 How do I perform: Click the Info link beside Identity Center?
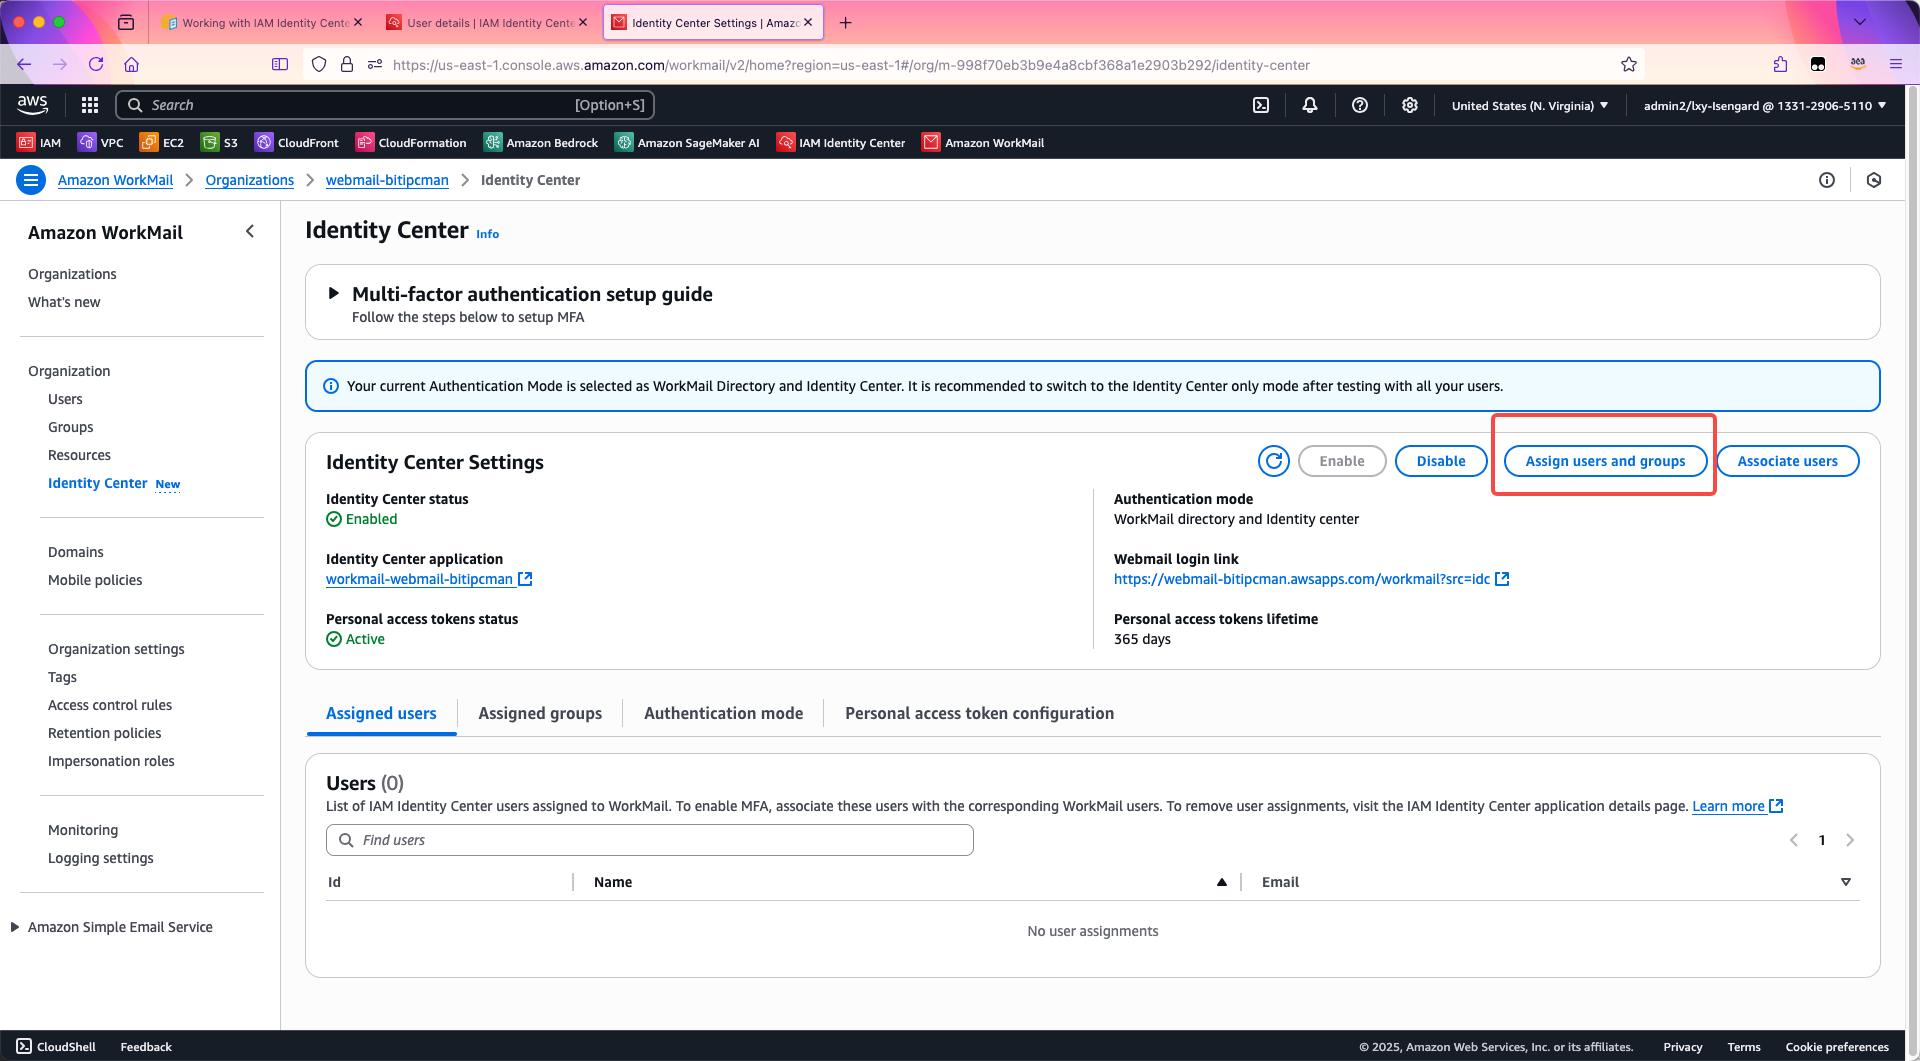(x=487, y=234)
